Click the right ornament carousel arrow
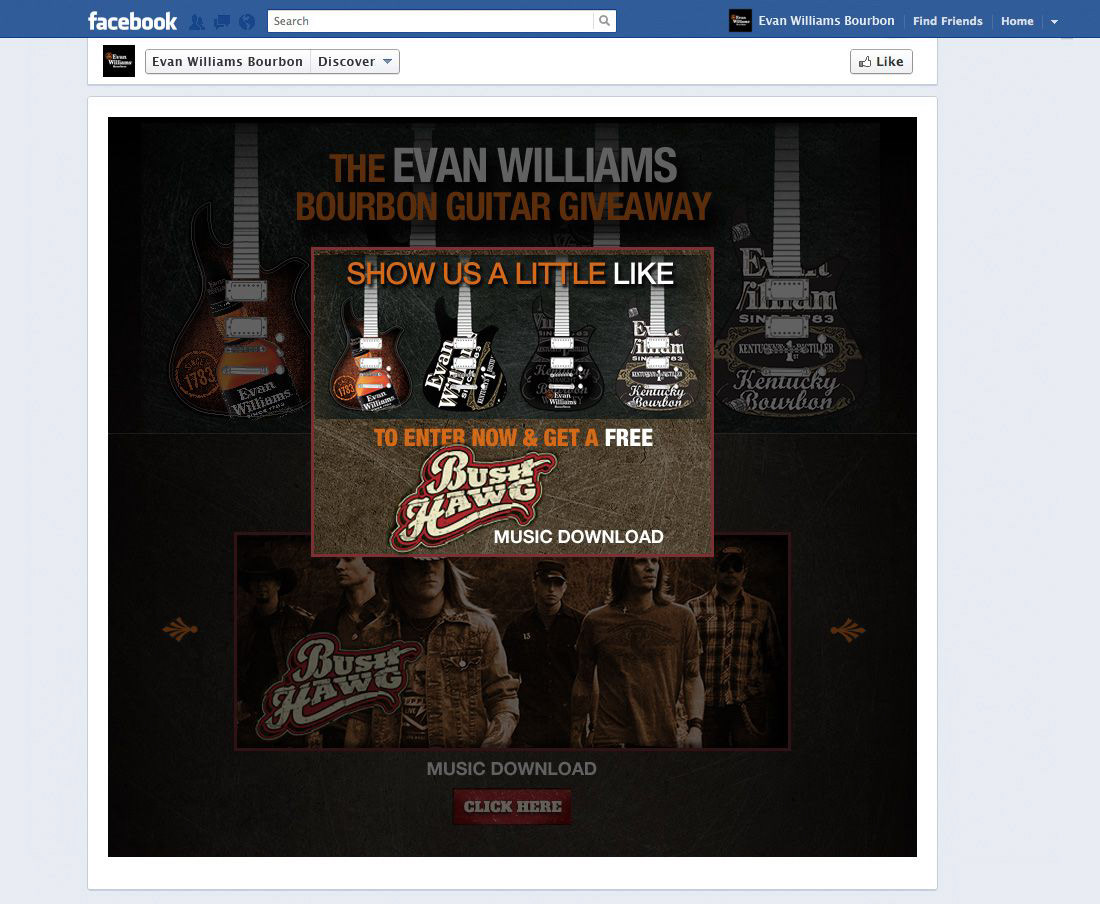 click(847, 630)
